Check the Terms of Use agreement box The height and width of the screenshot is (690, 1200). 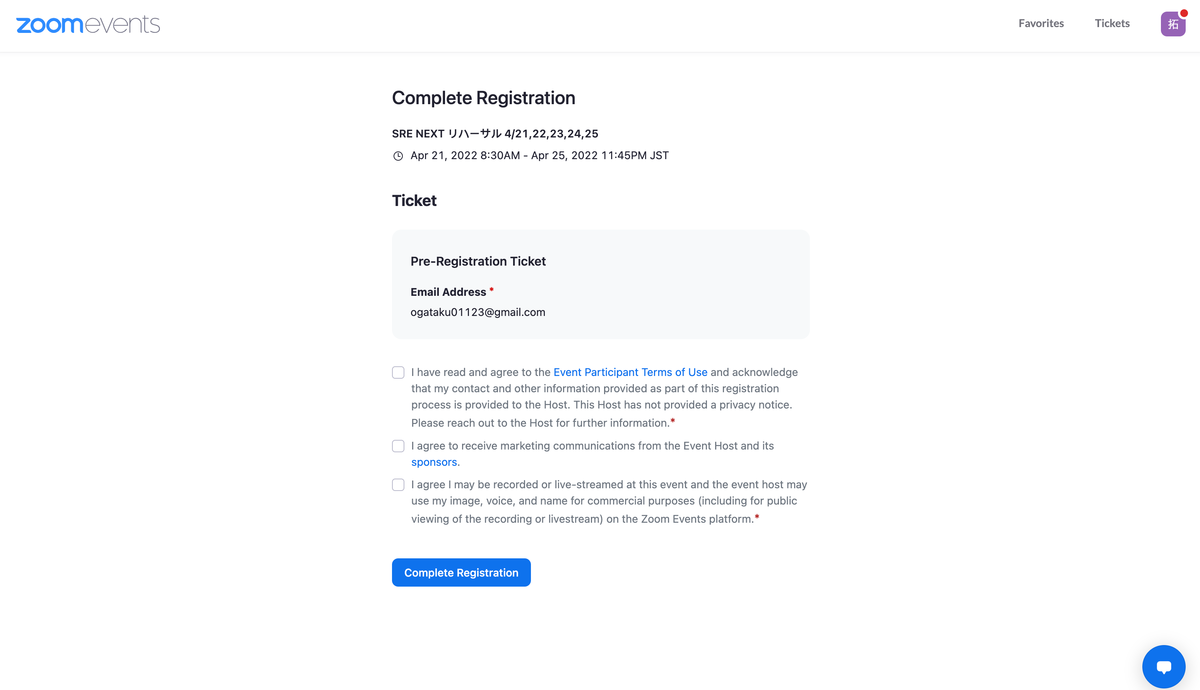398,372
